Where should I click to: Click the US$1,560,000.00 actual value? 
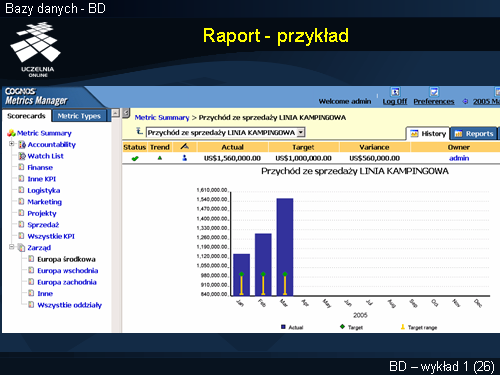(232, 158)
